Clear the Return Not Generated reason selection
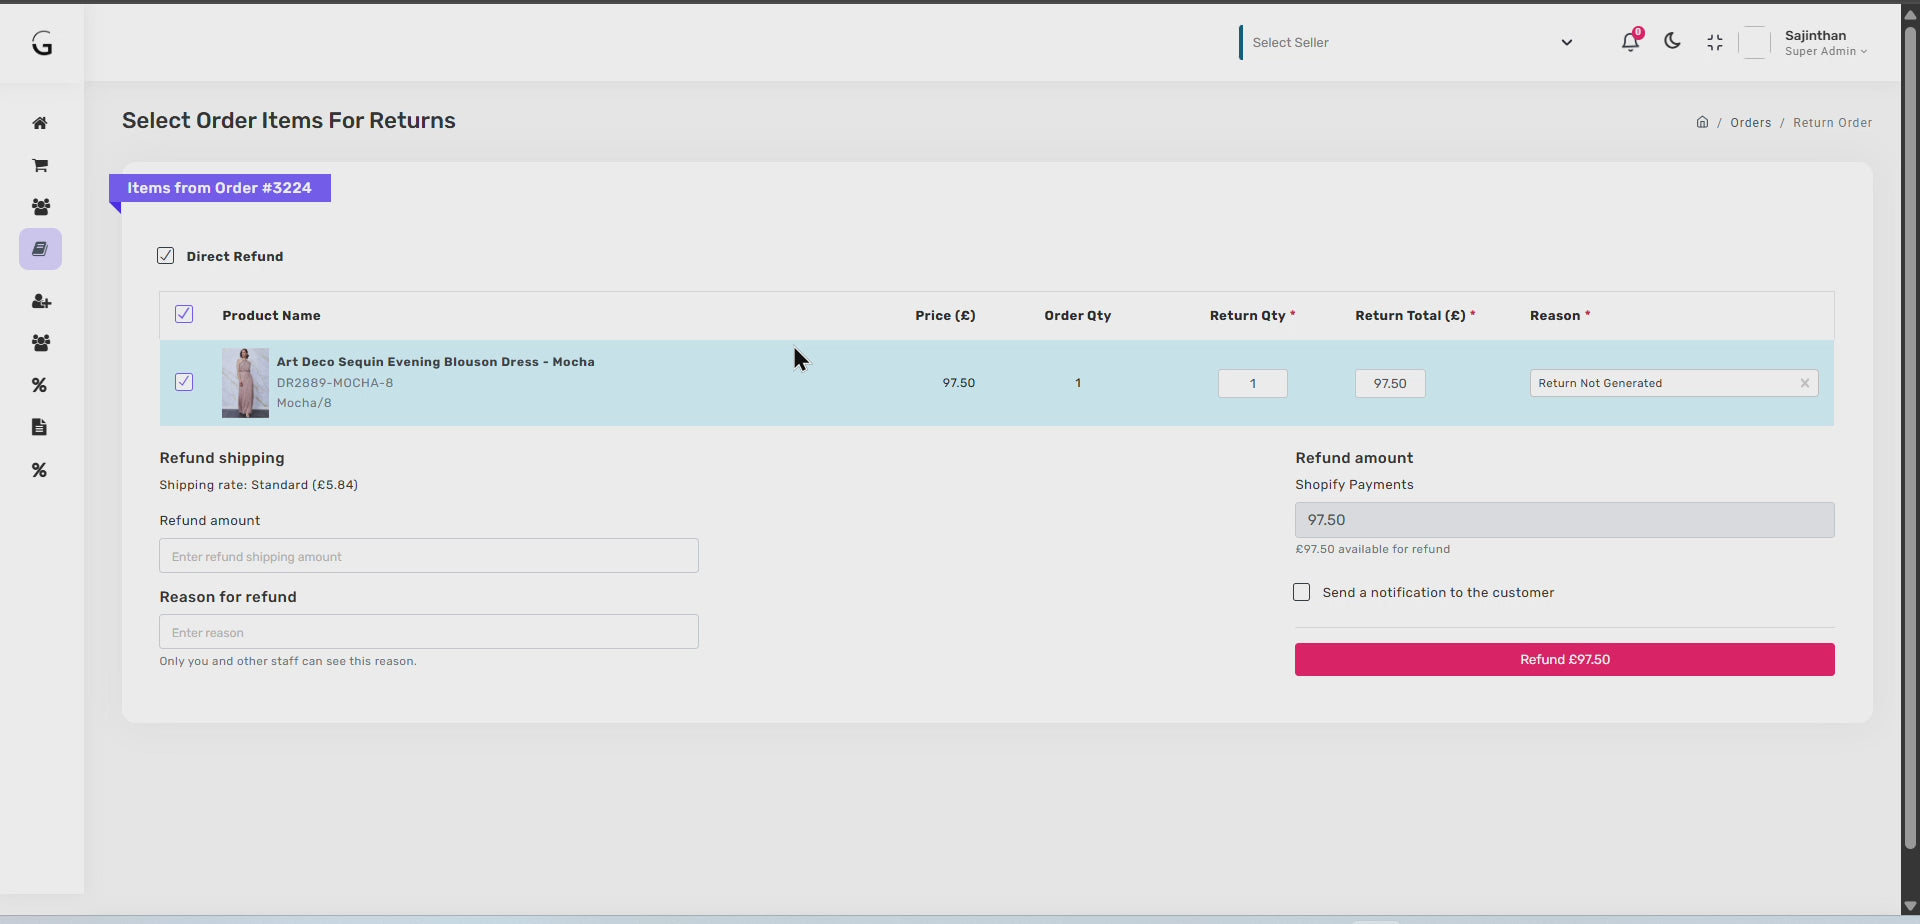 (1805, 383)
